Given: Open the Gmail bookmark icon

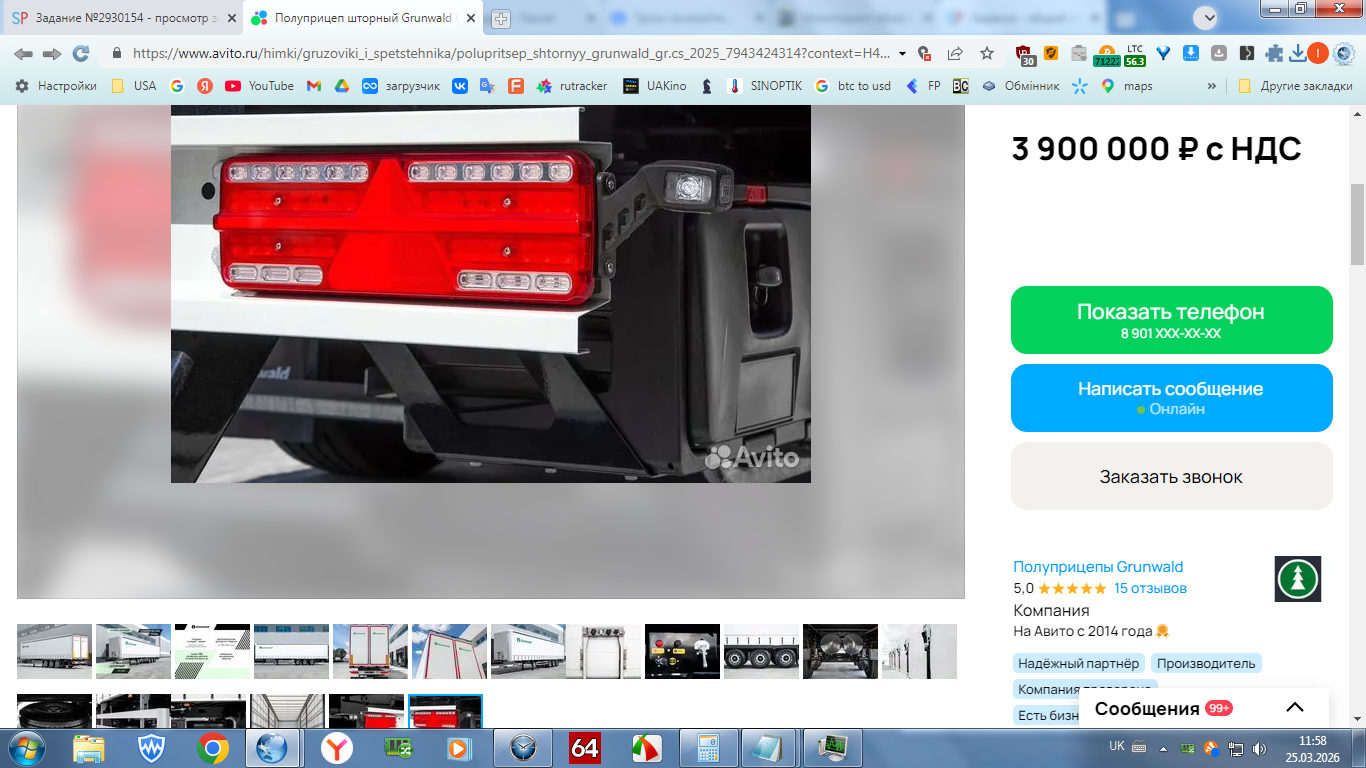Looking at the screenshot, I should coord(313,86).
